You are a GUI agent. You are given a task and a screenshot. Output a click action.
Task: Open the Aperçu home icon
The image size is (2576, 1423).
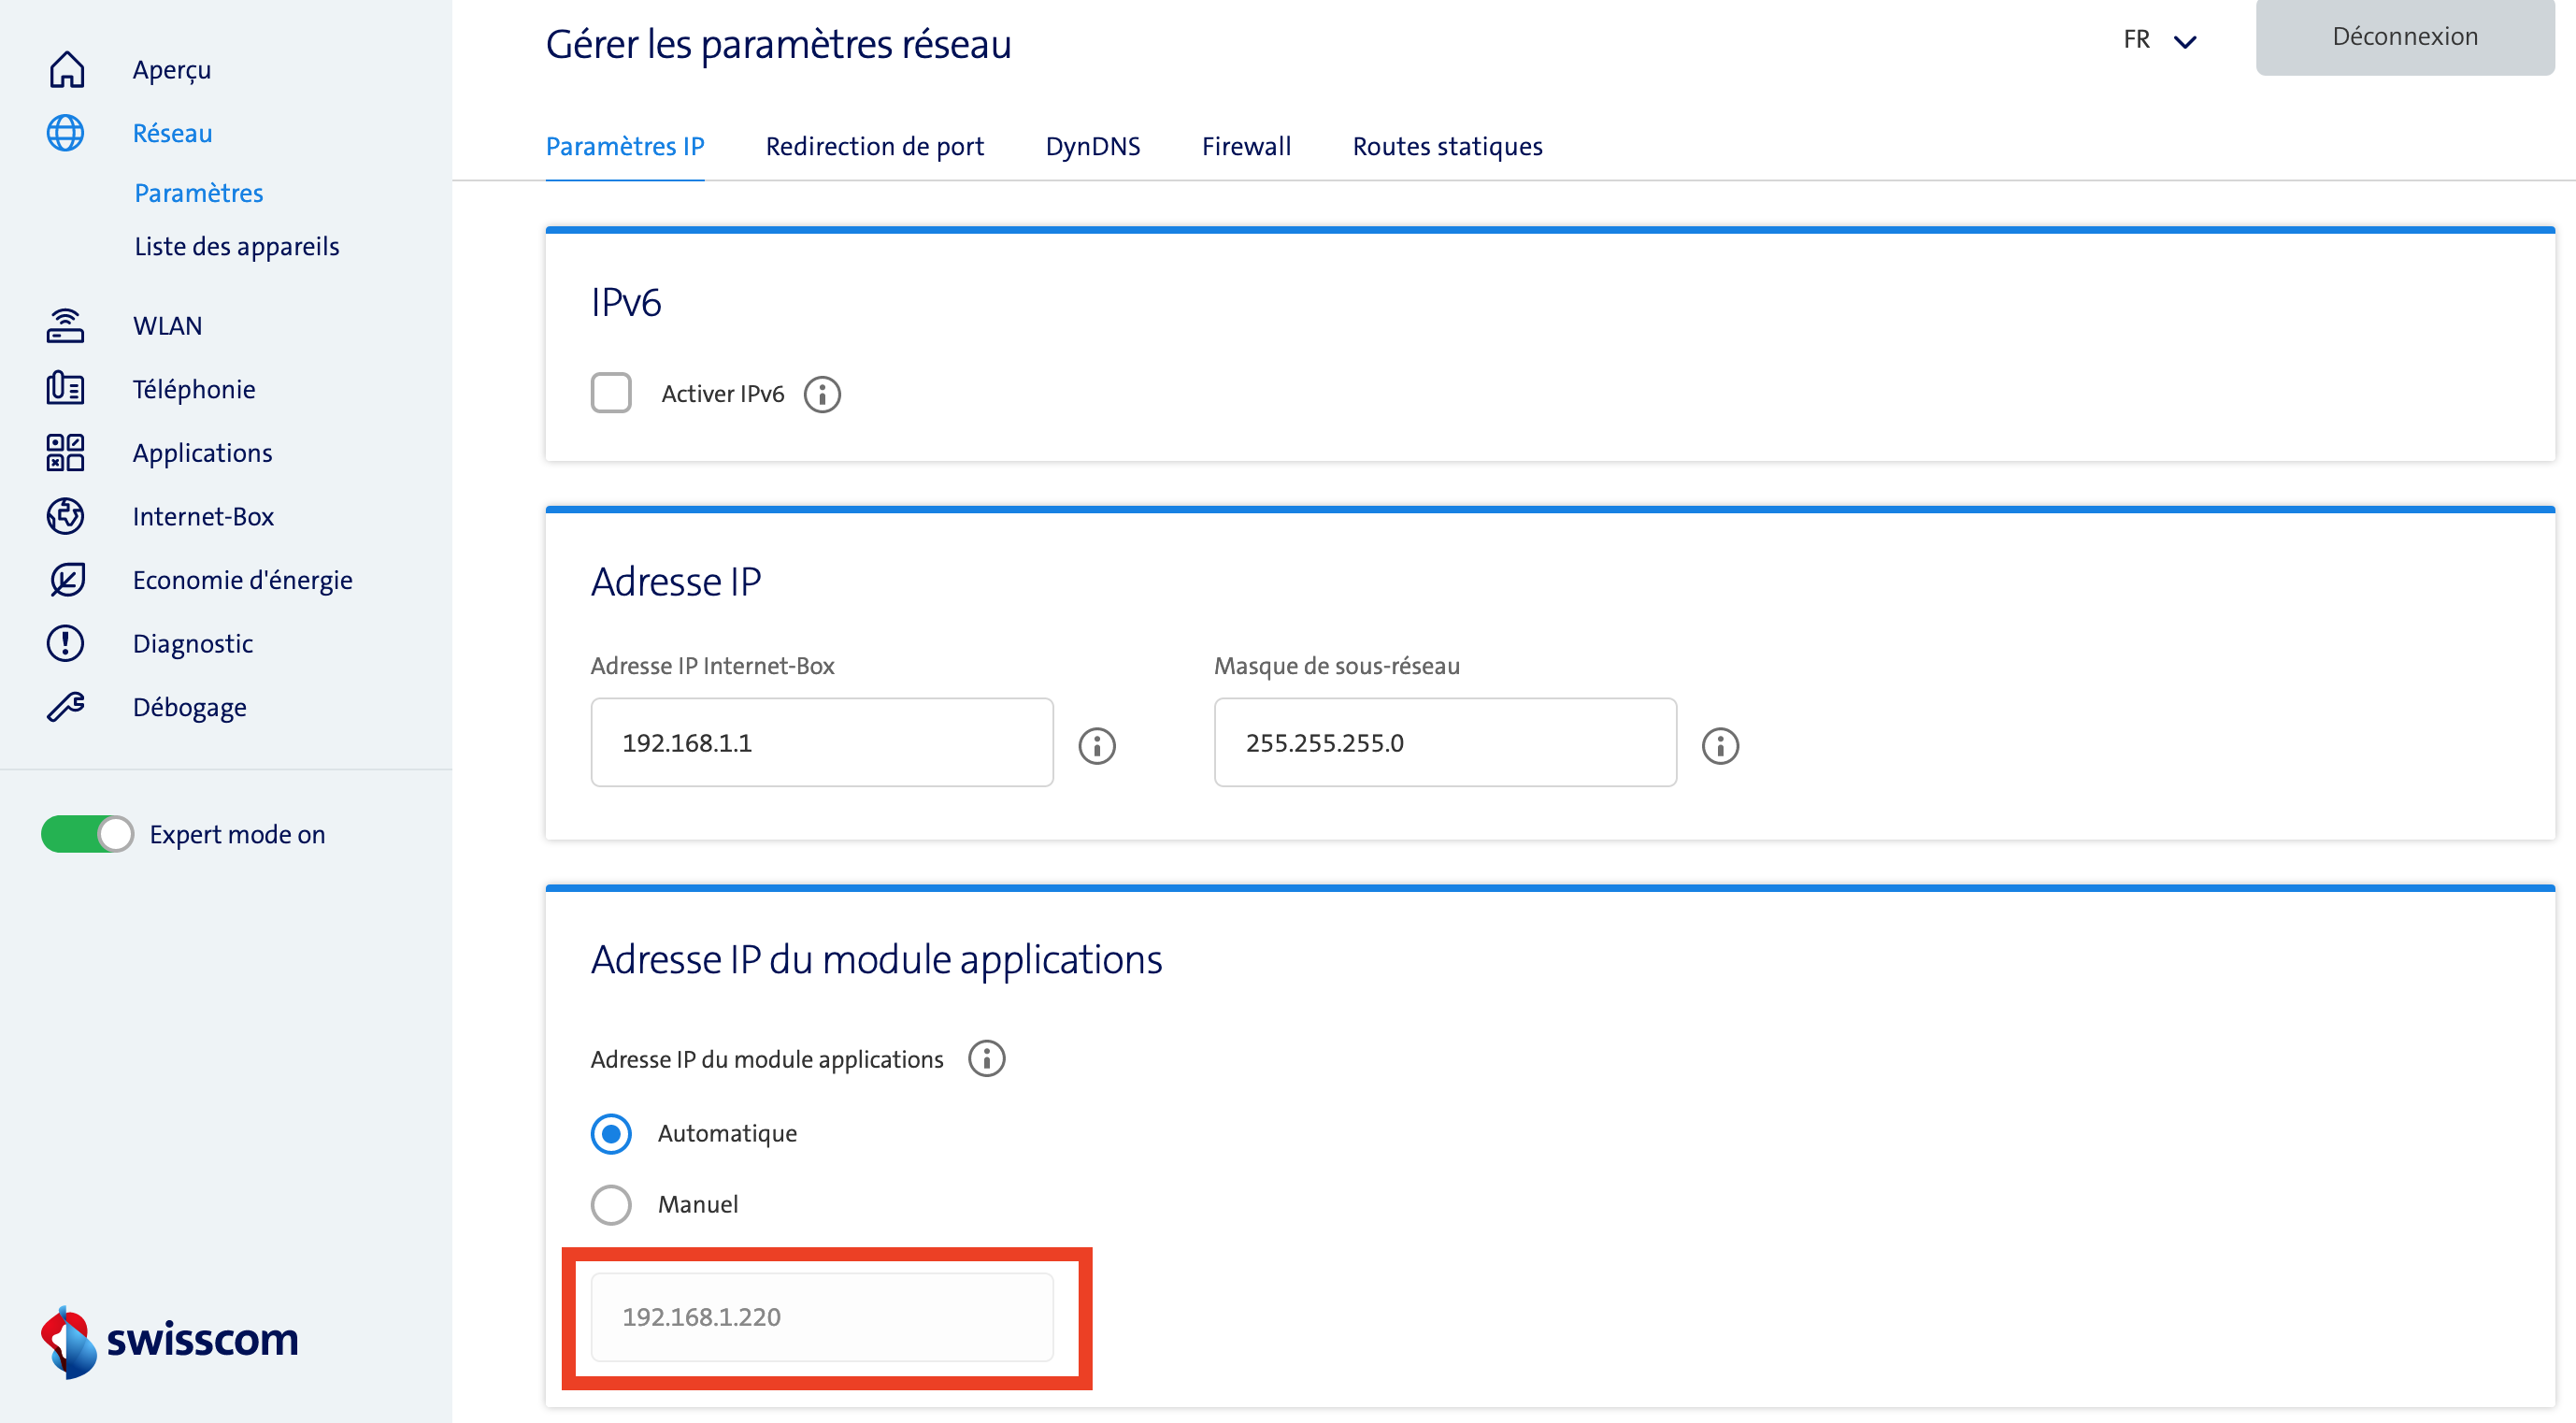(66, 69)
